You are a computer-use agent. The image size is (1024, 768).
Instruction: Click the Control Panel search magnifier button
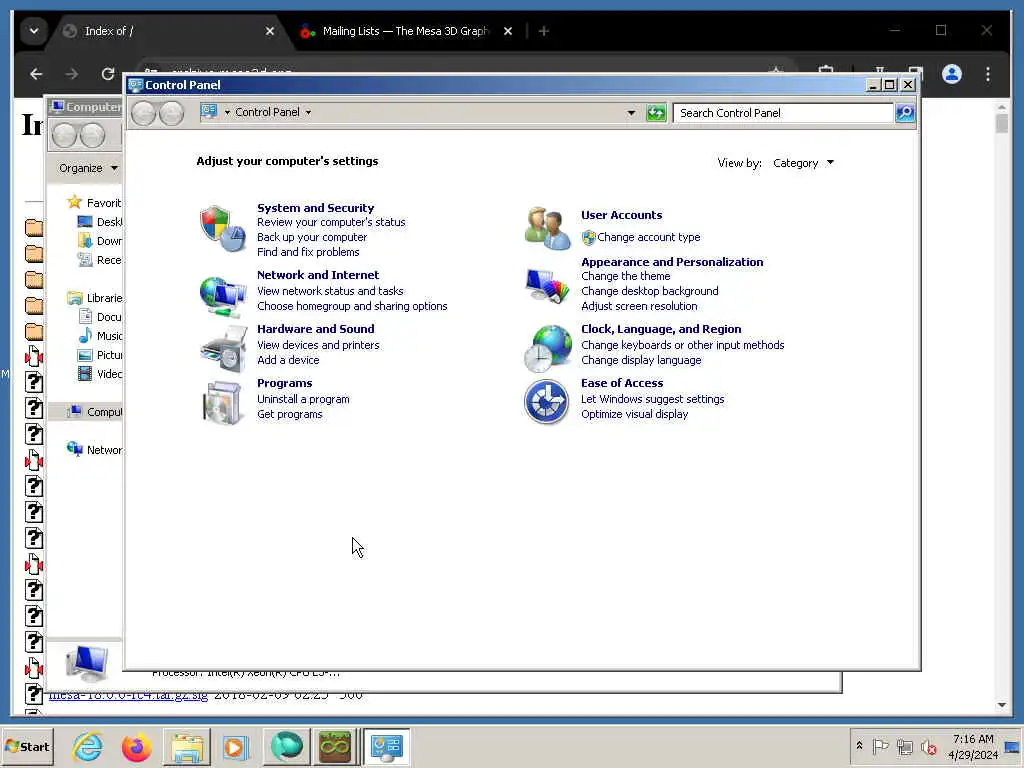905,113
